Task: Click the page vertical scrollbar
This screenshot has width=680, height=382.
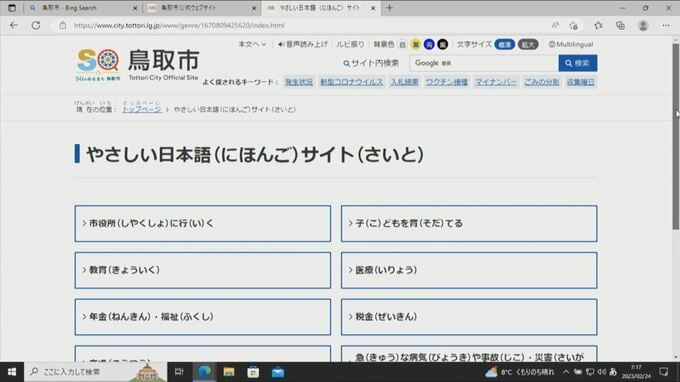Action: [676, 137]
